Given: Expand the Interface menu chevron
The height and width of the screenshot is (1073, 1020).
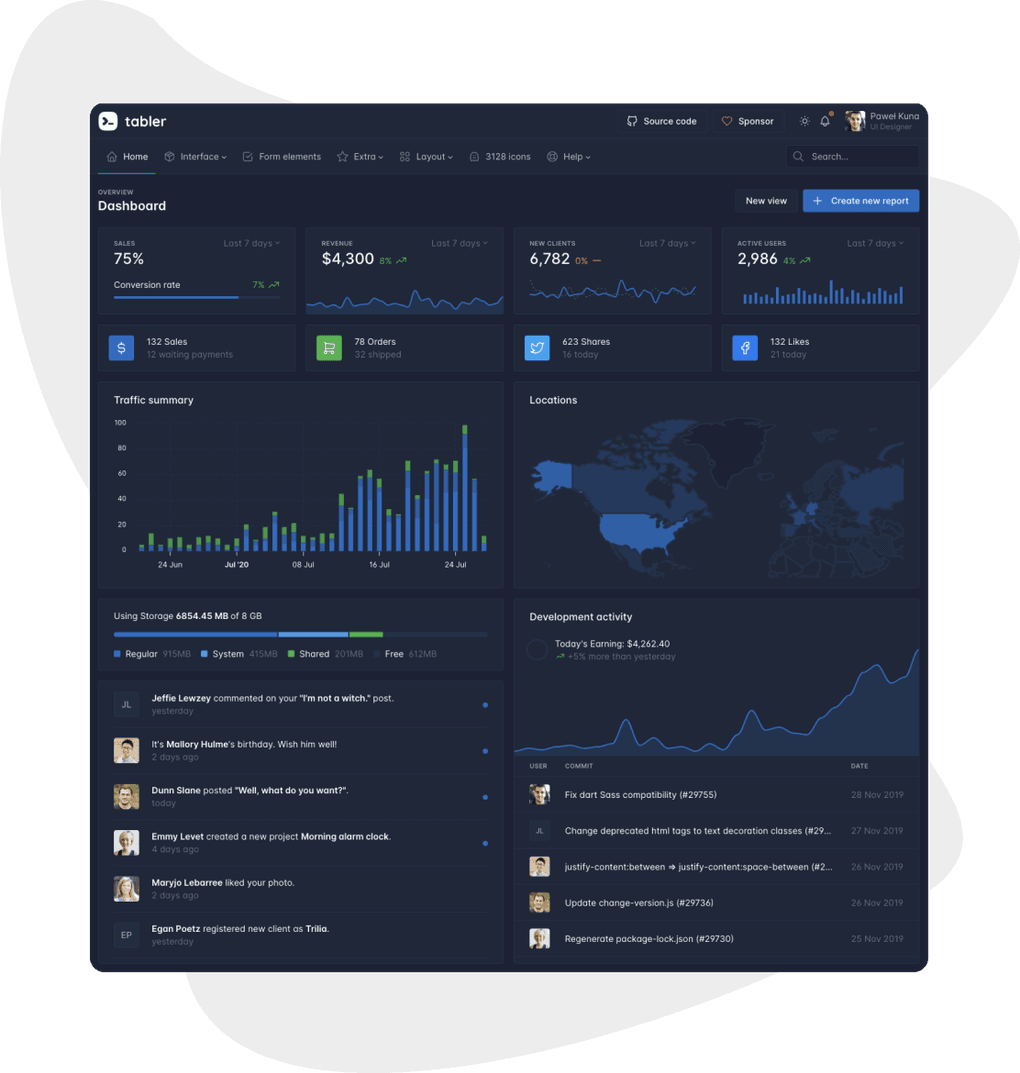Looking at the screenshot, I should [x=222, y=156].
